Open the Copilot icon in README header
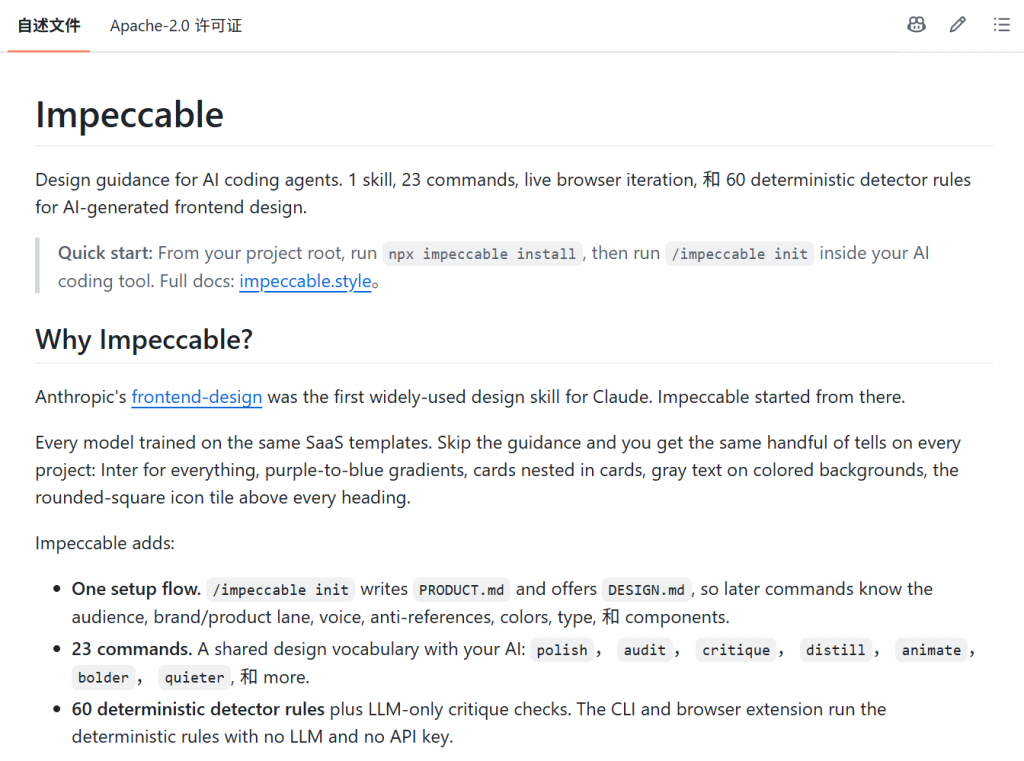The height and width of the screenshot is (761, 1024). pos(916,25)
